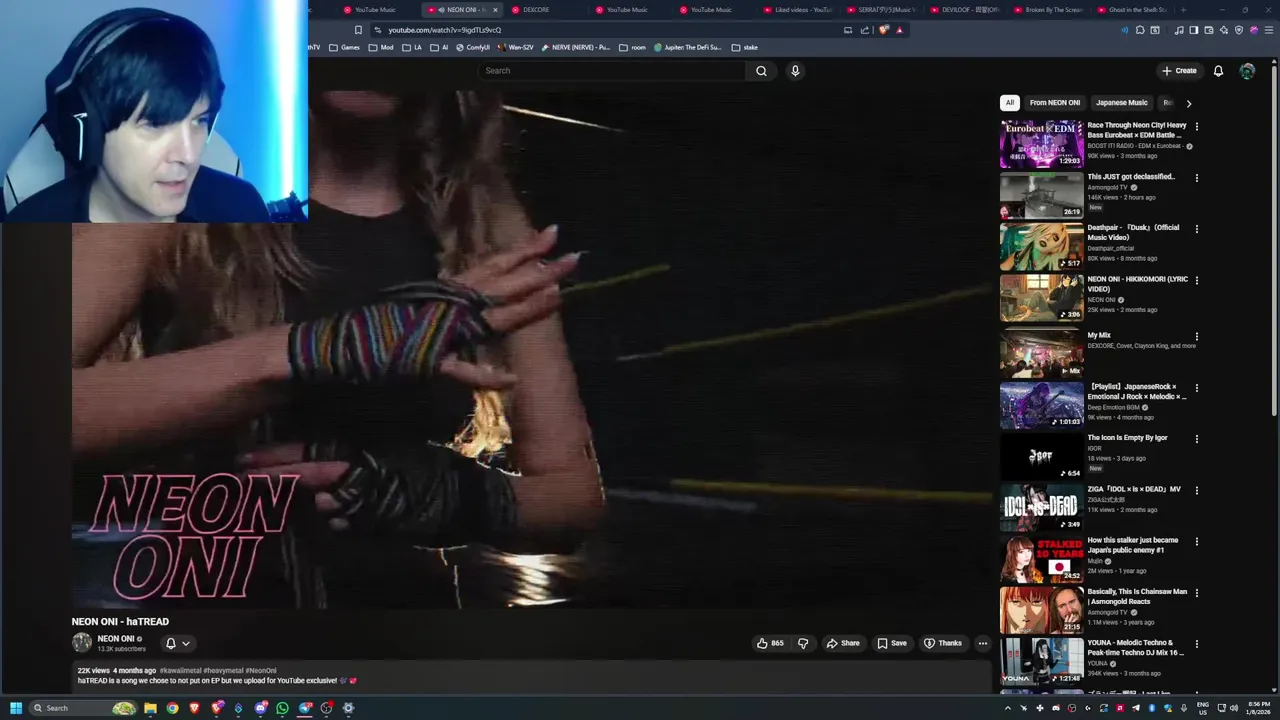
Task: Like the video with 865 likes
Action: coord(769,643)
